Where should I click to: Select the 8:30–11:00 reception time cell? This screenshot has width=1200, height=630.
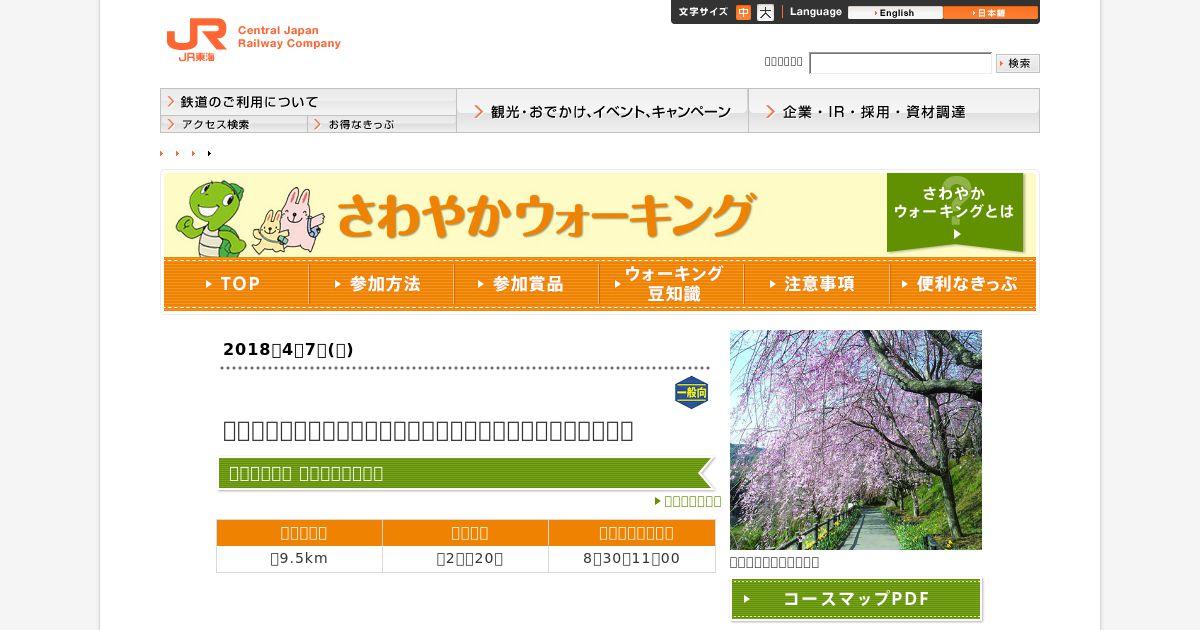point(631,559)
